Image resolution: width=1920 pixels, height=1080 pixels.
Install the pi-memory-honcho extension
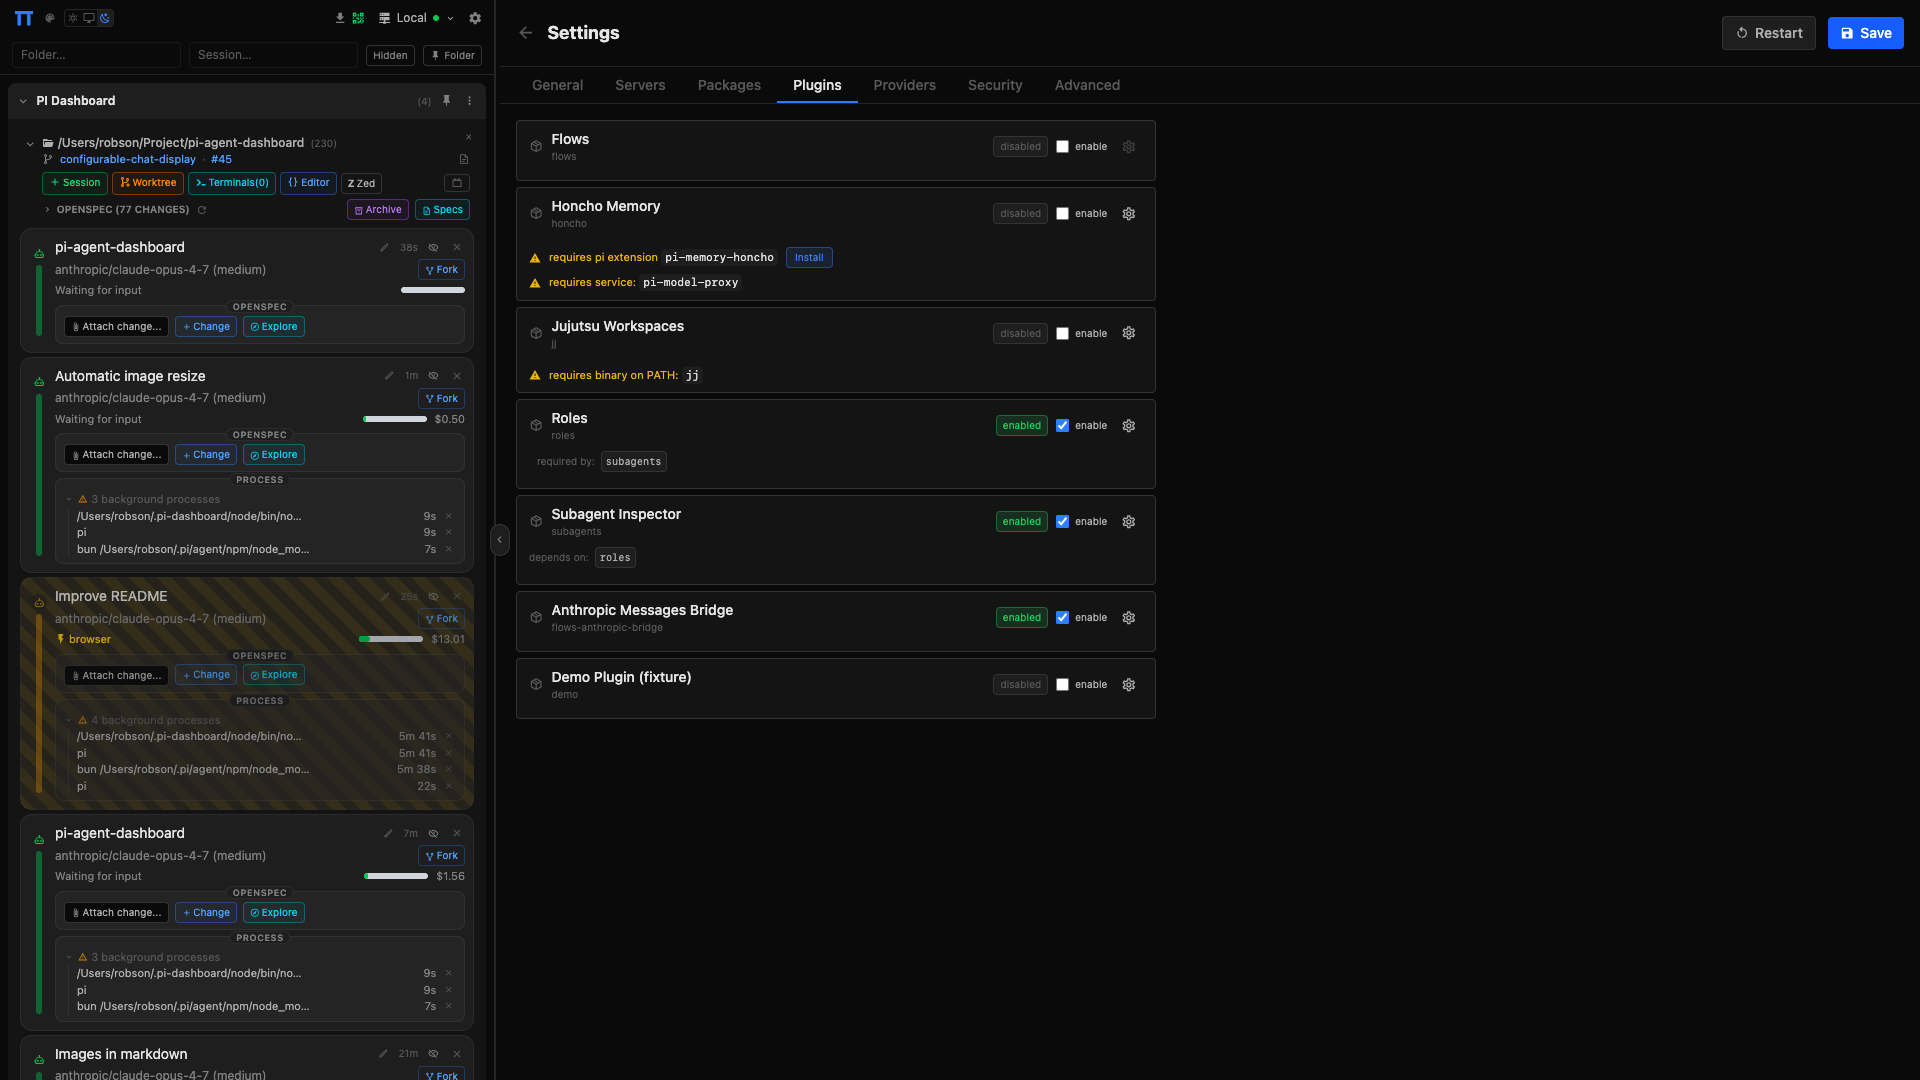(x=809, y=258)
